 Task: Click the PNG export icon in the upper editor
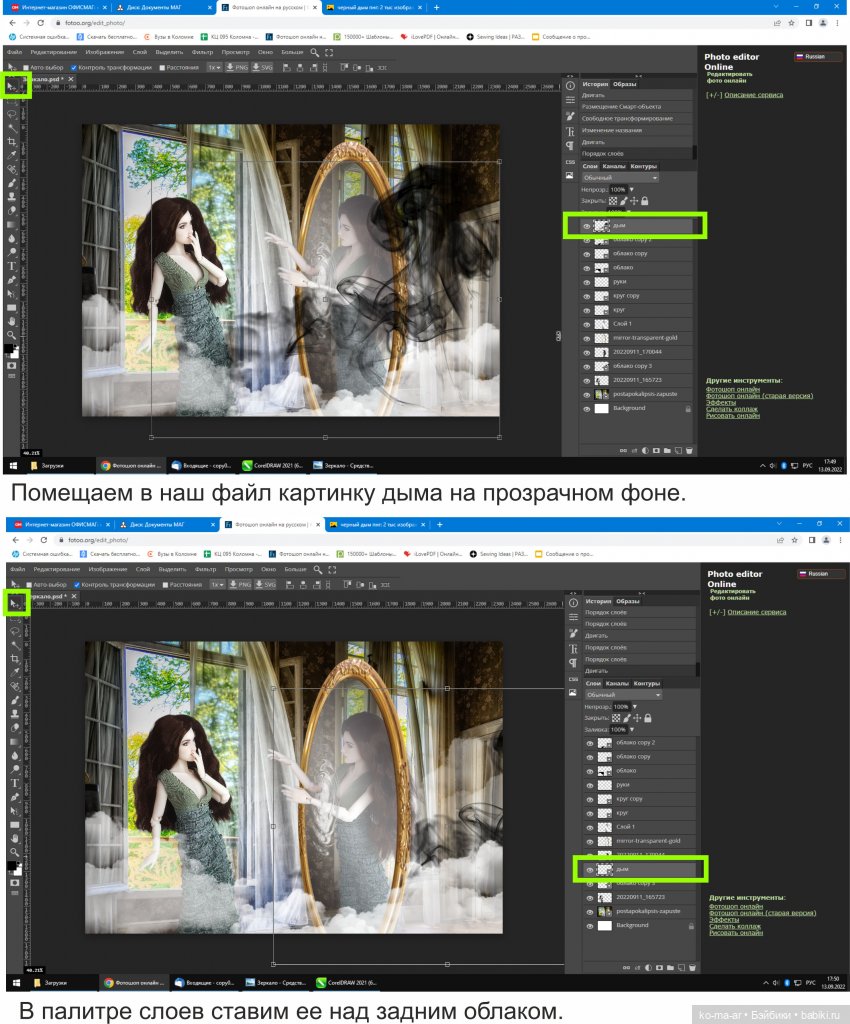pos(238,67)
